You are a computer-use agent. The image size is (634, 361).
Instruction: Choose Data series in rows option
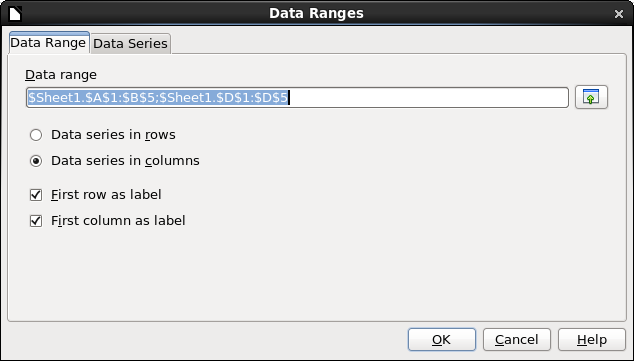(x=36, y=135)
